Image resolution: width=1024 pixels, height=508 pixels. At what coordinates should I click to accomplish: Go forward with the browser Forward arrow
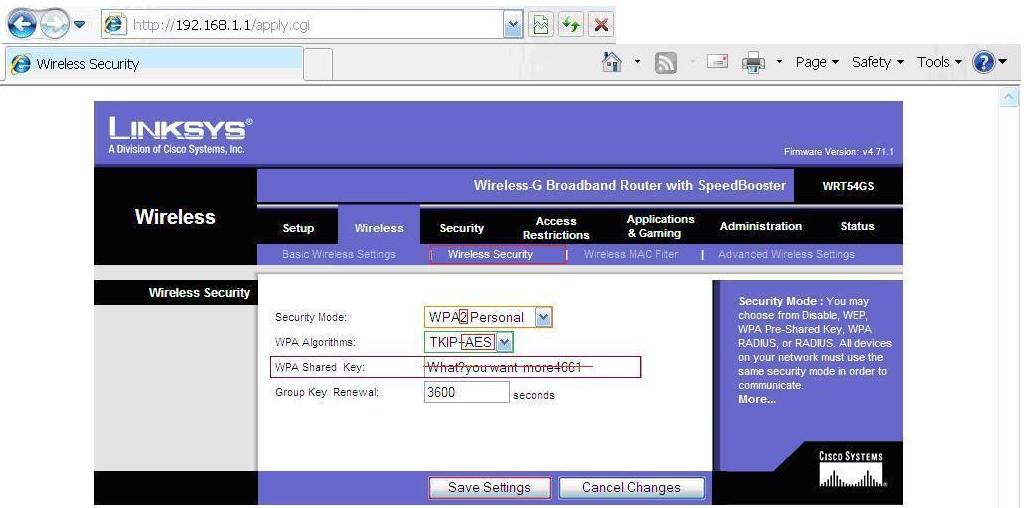(54, 25)
